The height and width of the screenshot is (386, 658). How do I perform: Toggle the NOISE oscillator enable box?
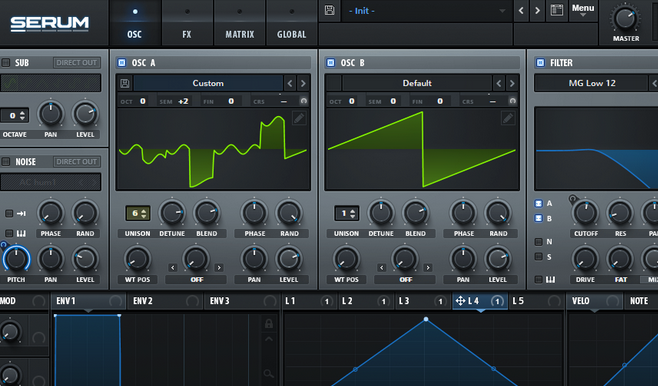pos(6,162)
